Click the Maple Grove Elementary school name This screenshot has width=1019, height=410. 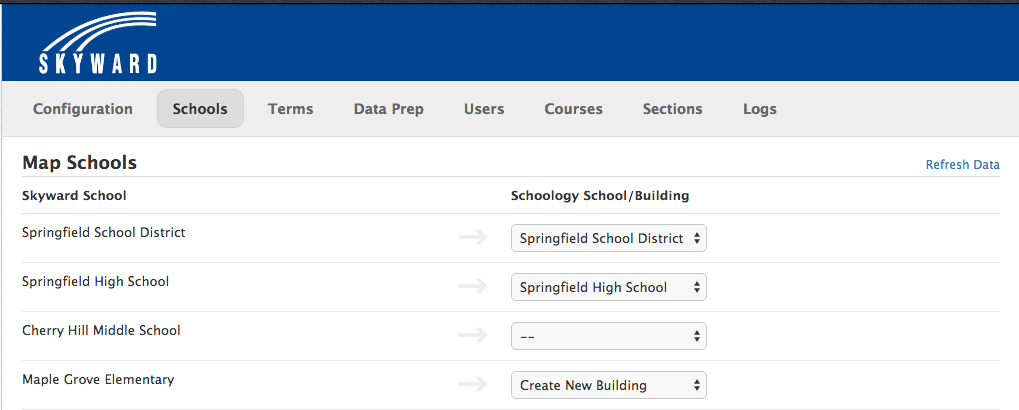click(98, 379)
